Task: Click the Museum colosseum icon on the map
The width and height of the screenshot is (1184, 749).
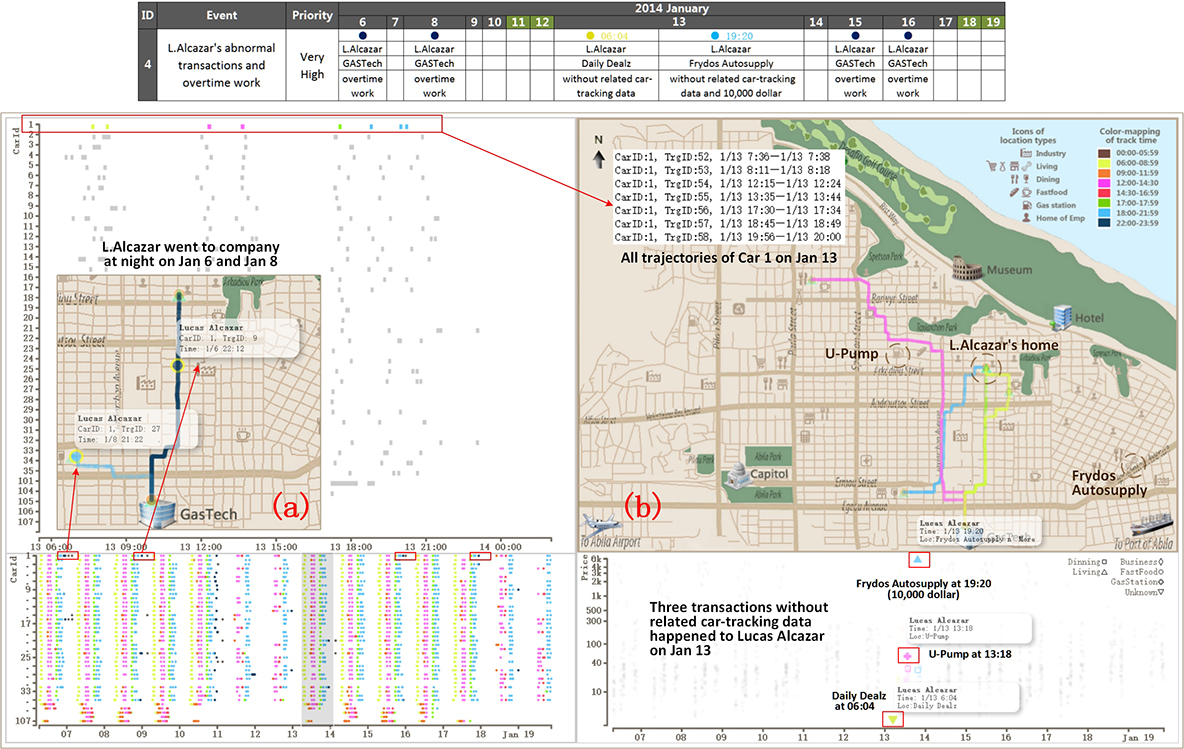Action: pyautogui.click(x=968, y=268)
